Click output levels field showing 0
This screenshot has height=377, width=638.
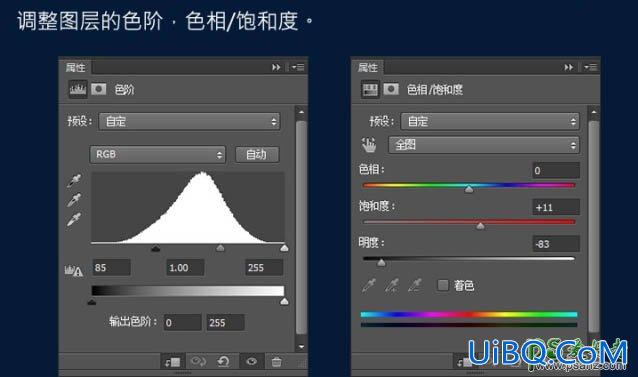(182, 322)
